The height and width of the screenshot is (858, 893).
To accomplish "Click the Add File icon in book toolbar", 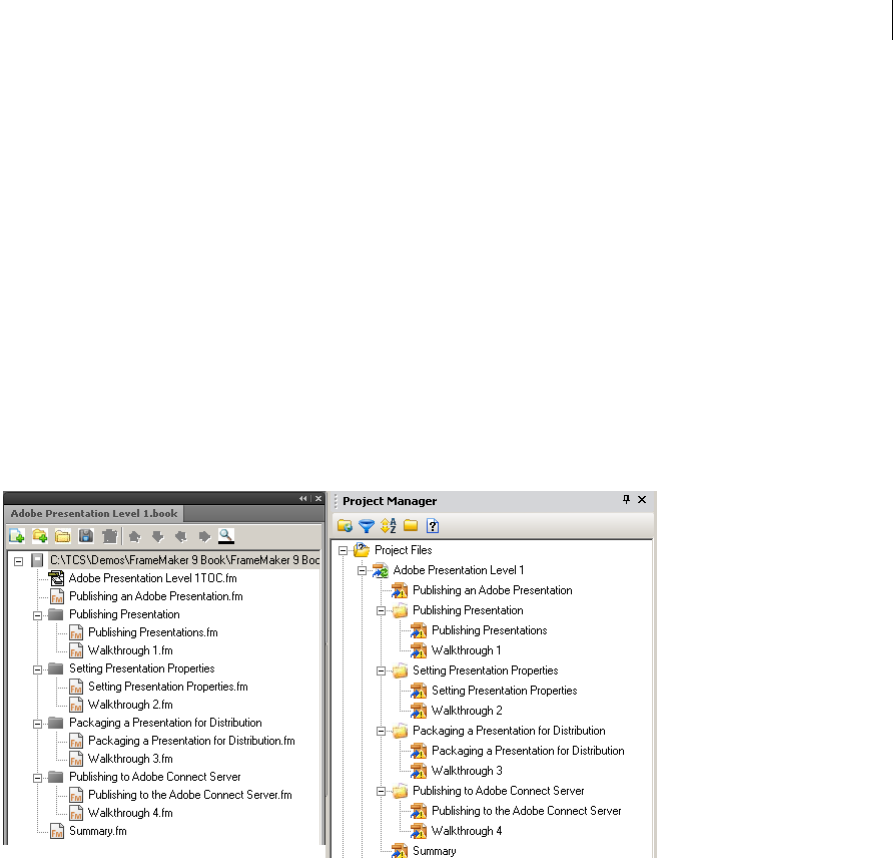I will (17, 536).
